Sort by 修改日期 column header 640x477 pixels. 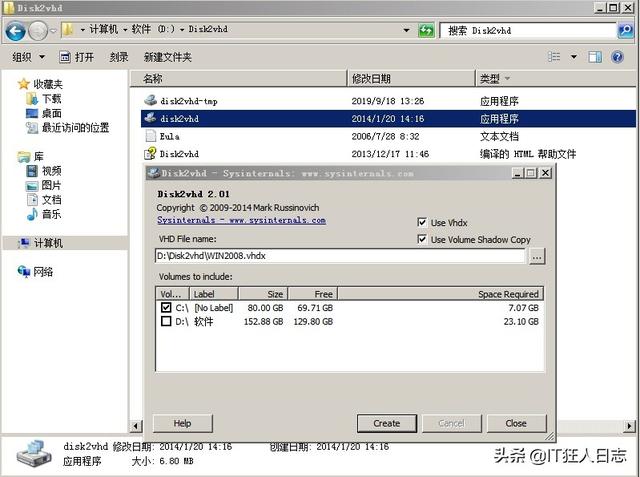(x=411, y=78)
